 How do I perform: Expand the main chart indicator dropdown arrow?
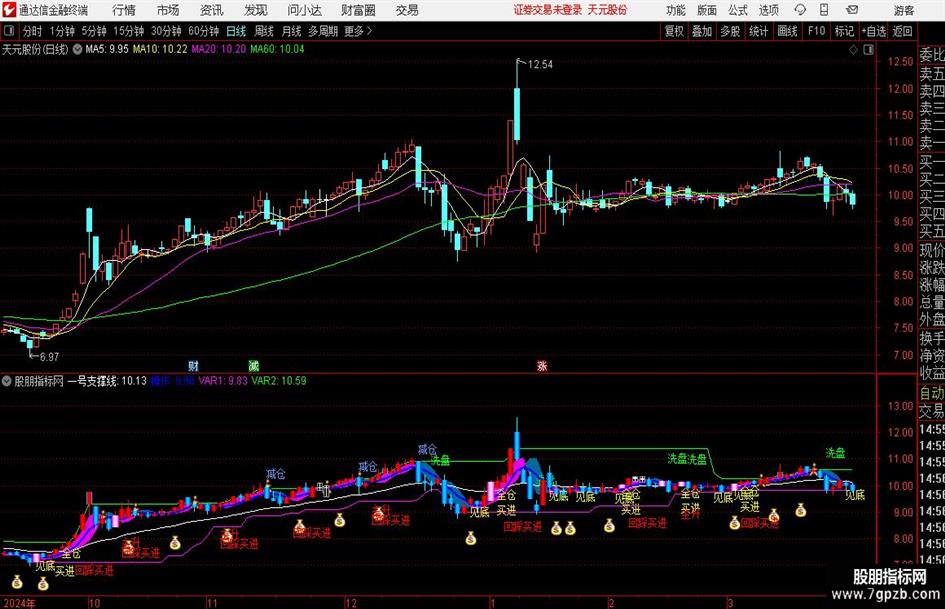77,49
